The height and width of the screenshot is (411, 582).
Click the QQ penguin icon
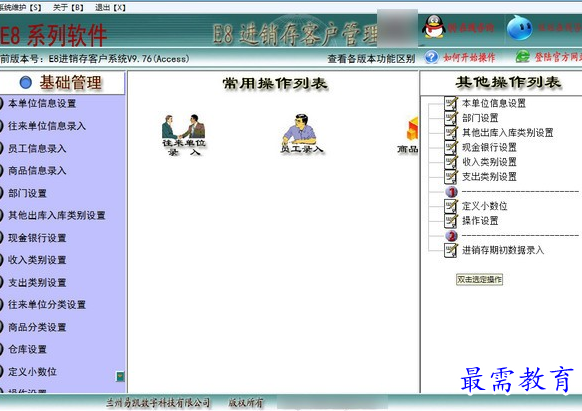coord(434,26)
